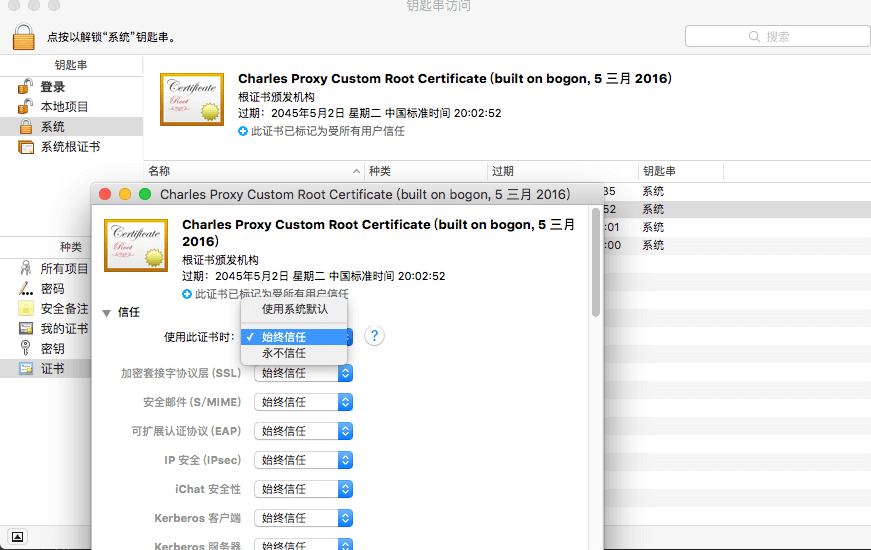Click the search field
Image resolution: width=871 pixels, height=550 pixels.
778,37
